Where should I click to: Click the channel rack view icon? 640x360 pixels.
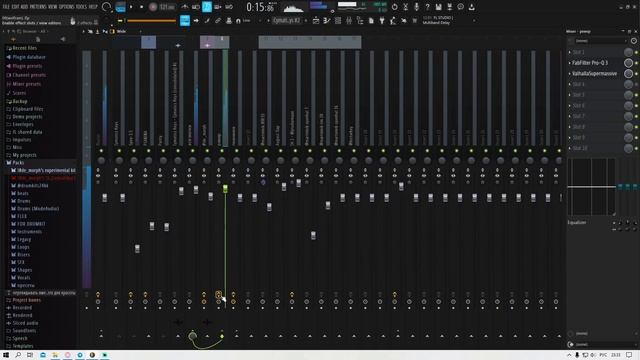pos(338,20)
